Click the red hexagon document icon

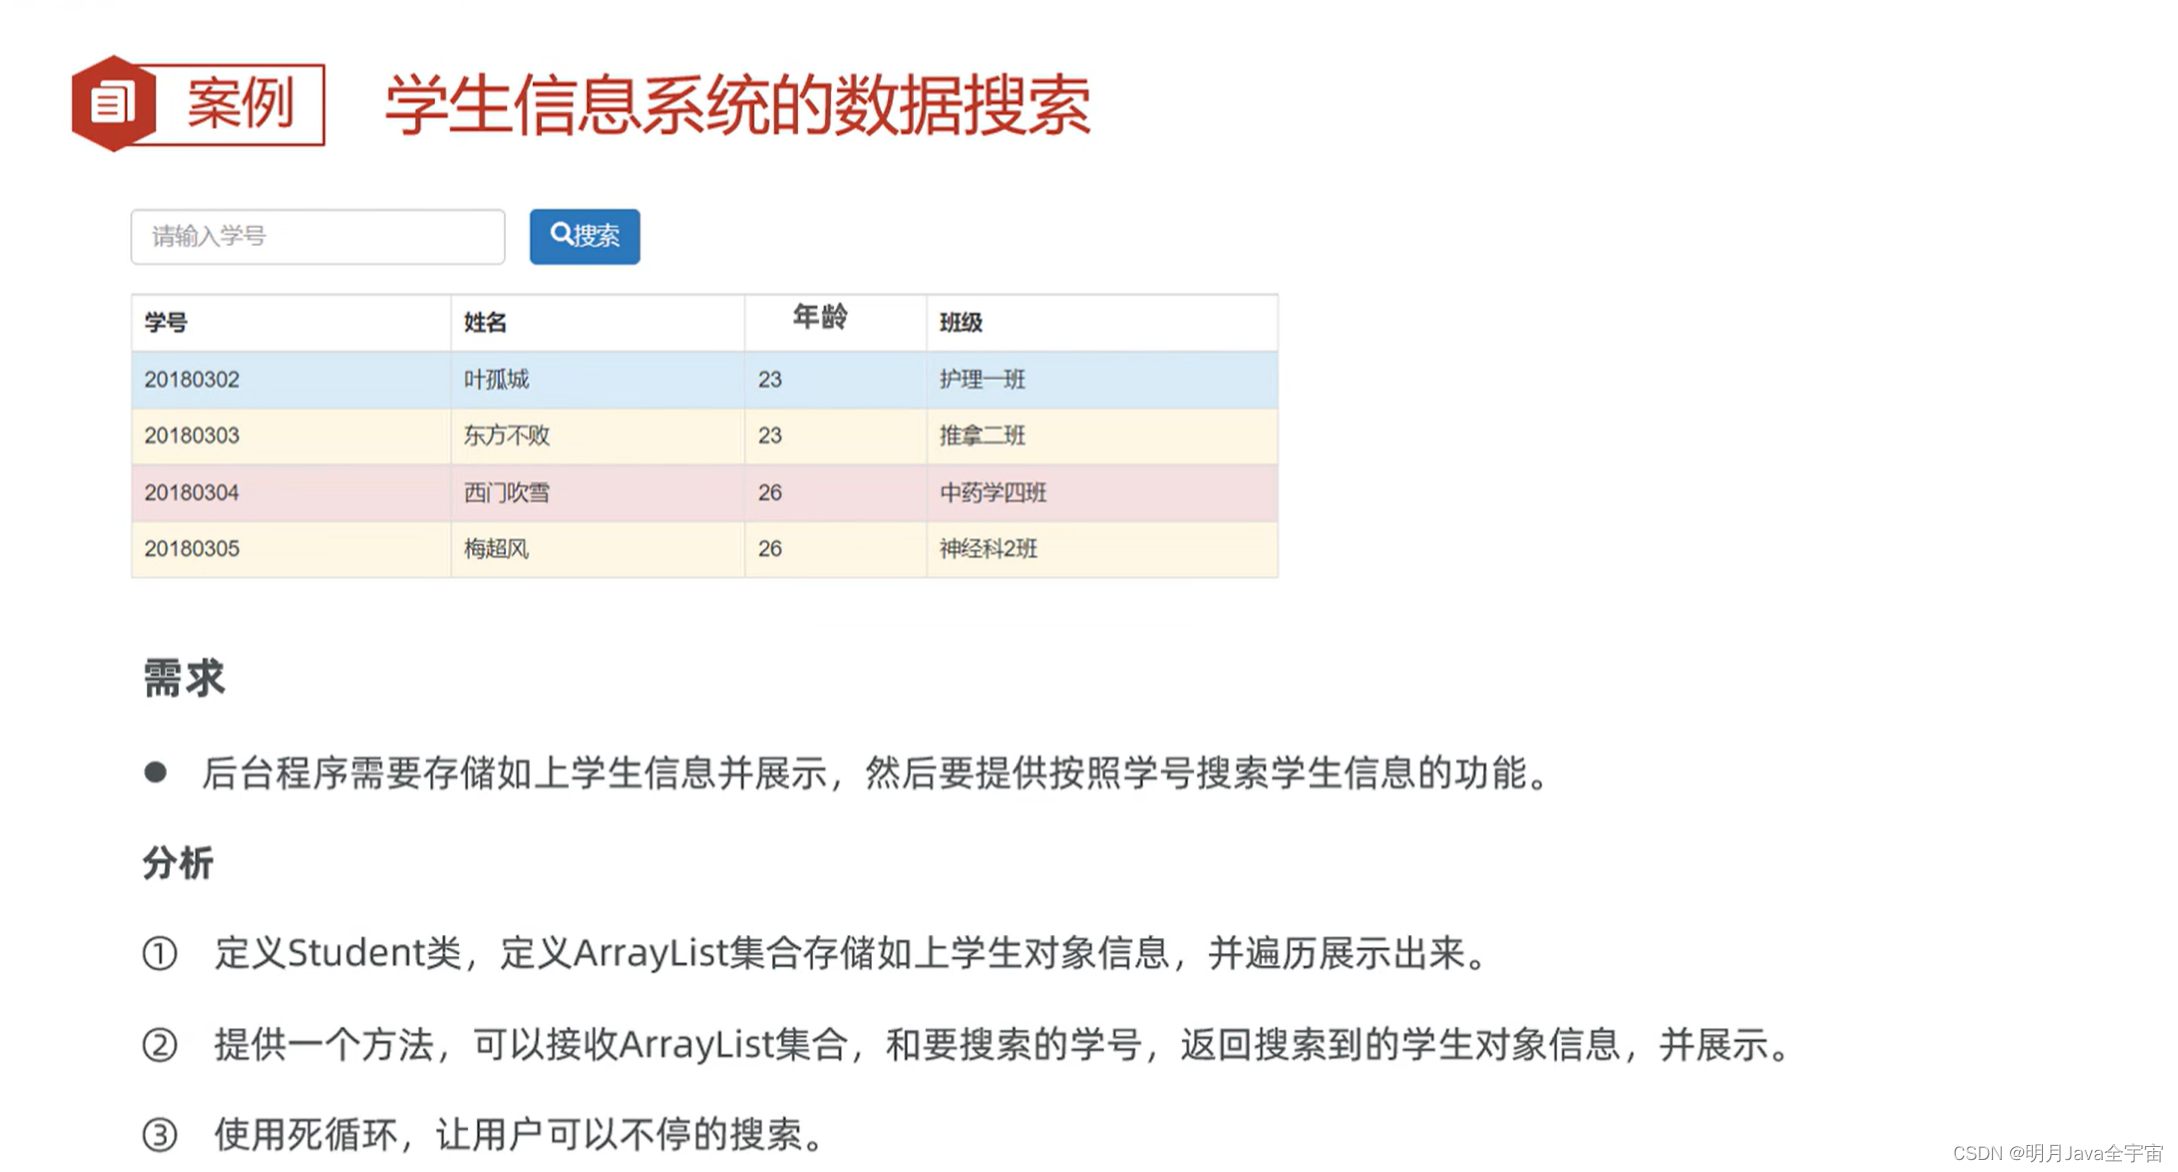click(113, 103)
